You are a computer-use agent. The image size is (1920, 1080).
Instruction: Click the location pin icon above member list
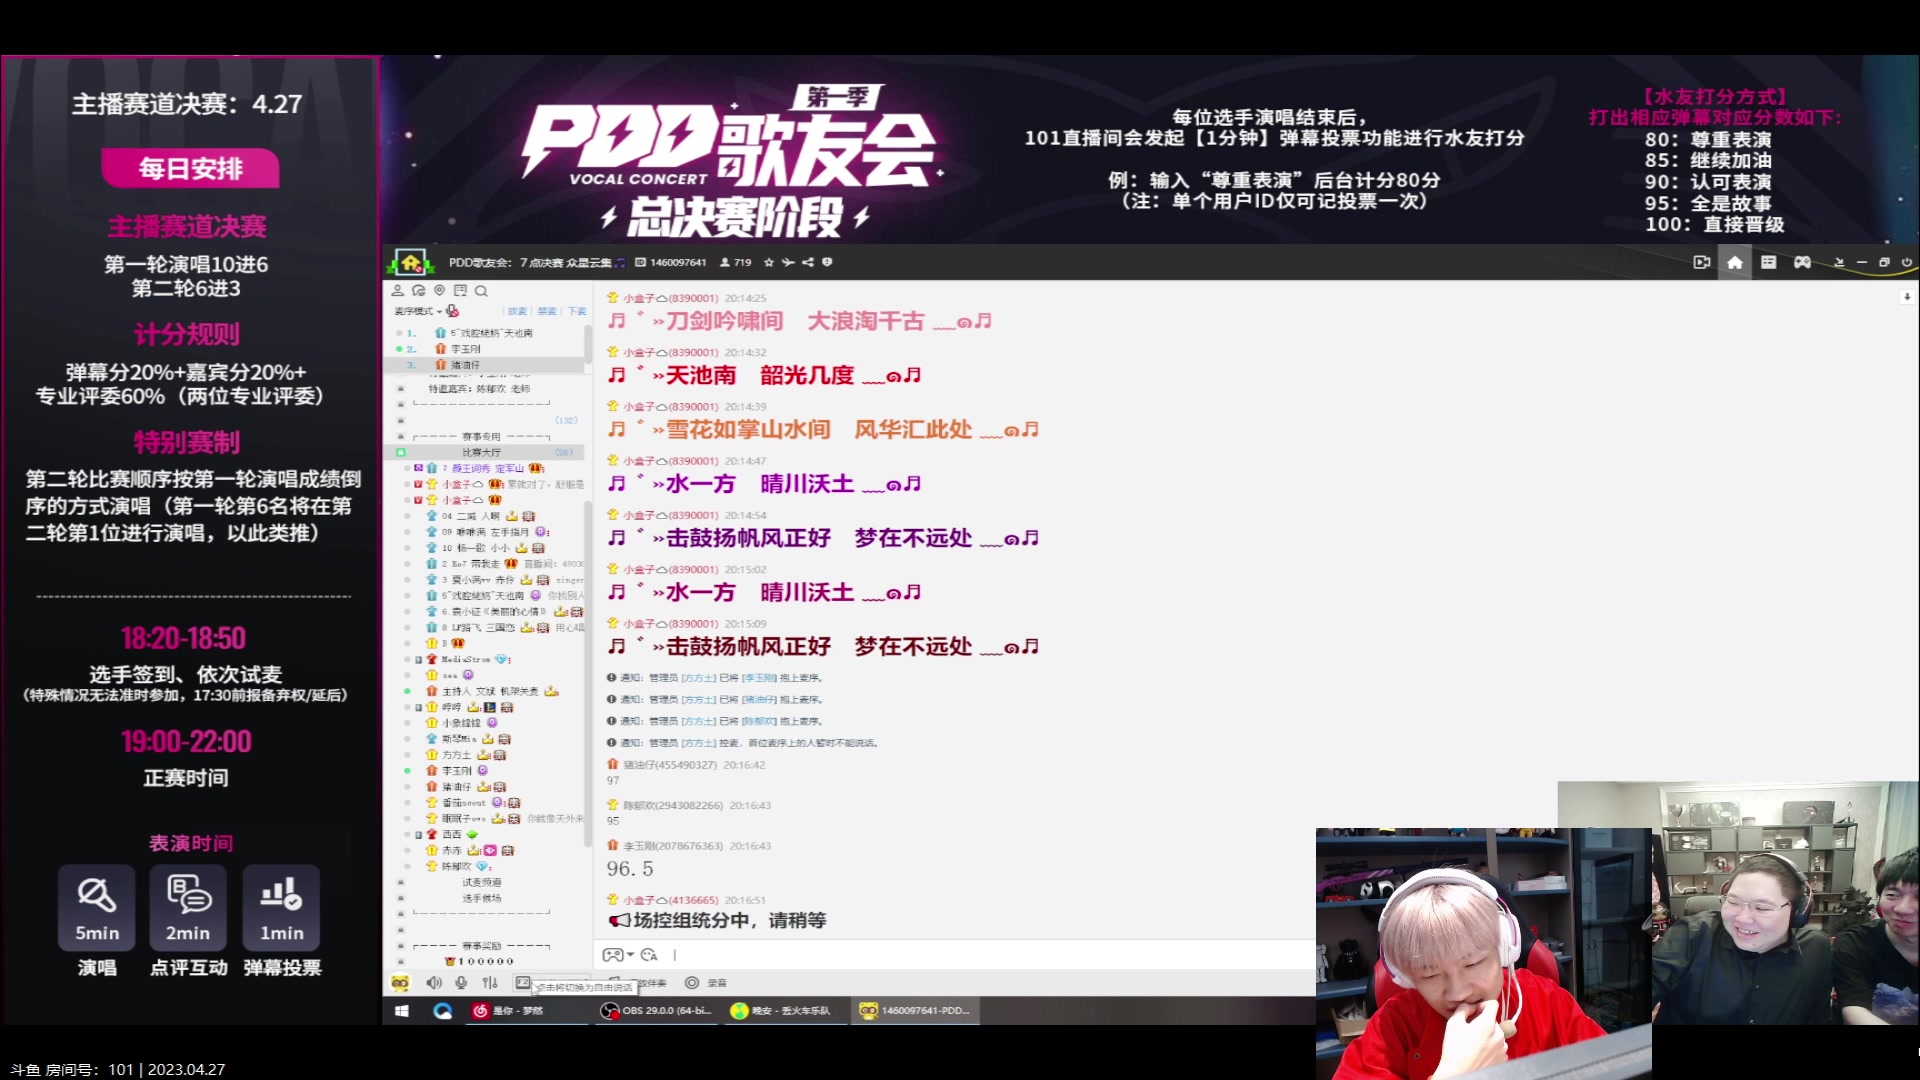439,291
